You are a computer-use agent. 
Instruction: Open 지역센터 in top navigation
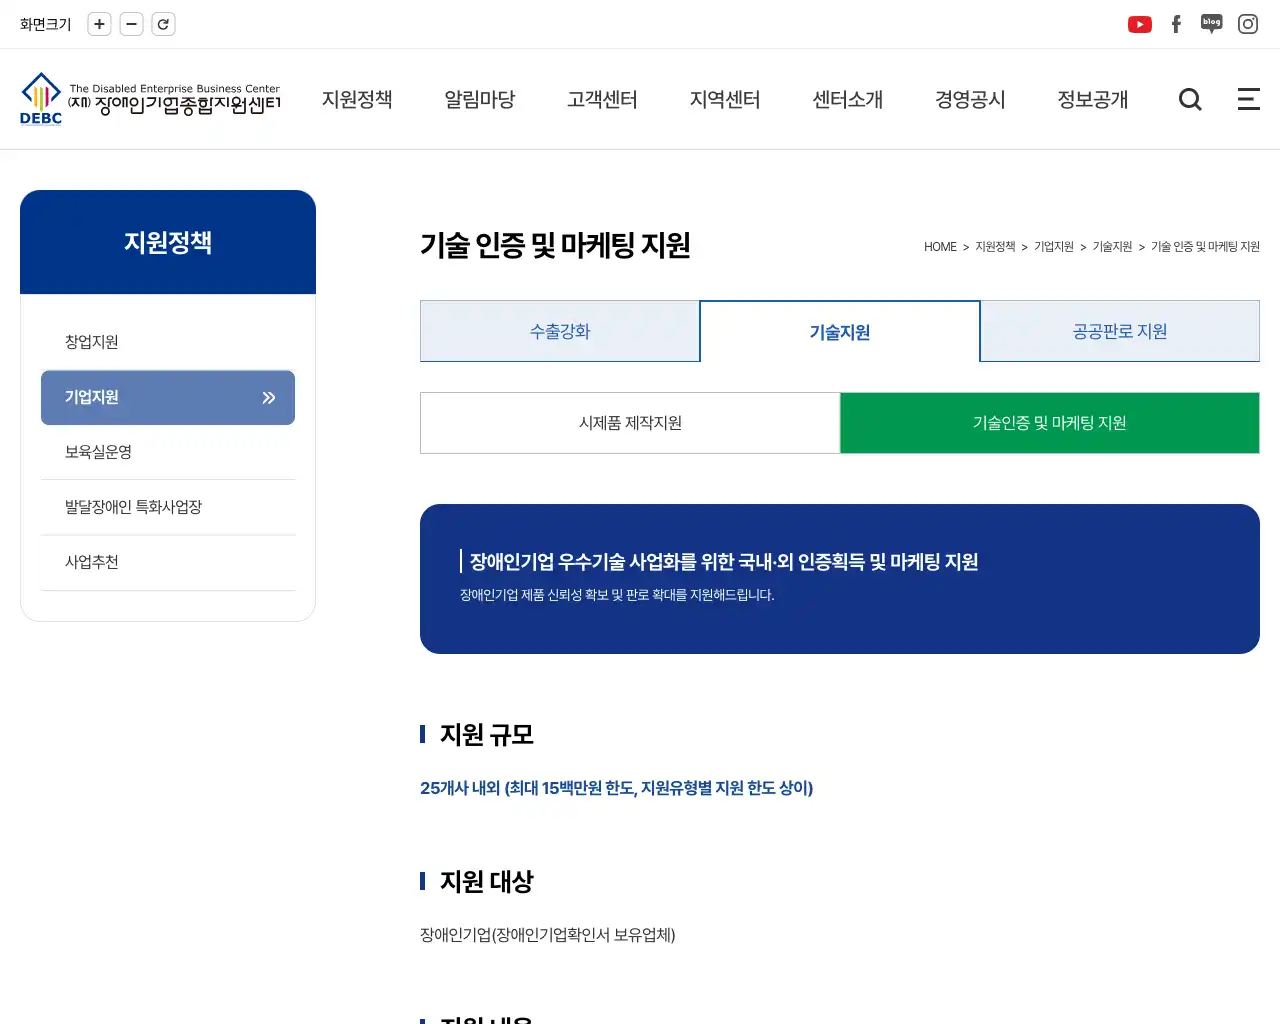pos(725,99)
